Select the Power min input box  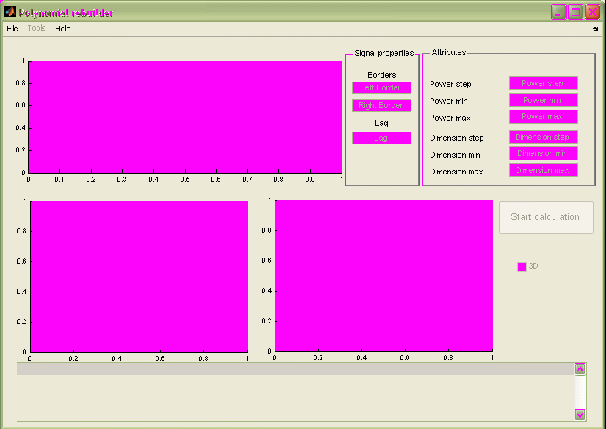pyautogui.click(x=543, y=100)
